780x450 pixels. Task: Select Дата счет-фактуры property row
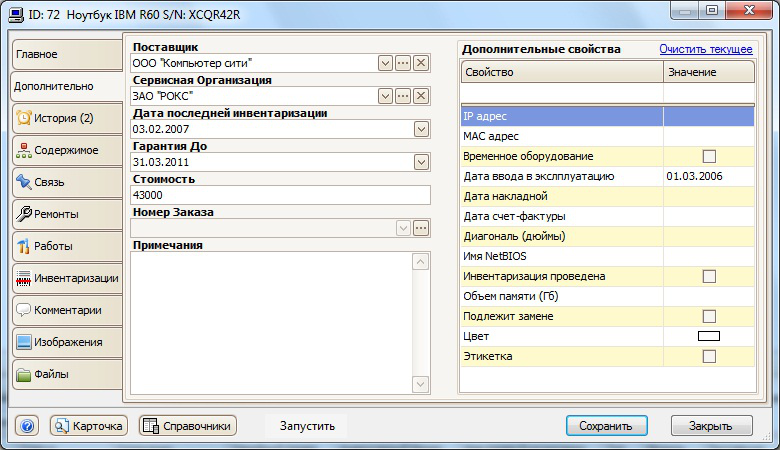607,216
